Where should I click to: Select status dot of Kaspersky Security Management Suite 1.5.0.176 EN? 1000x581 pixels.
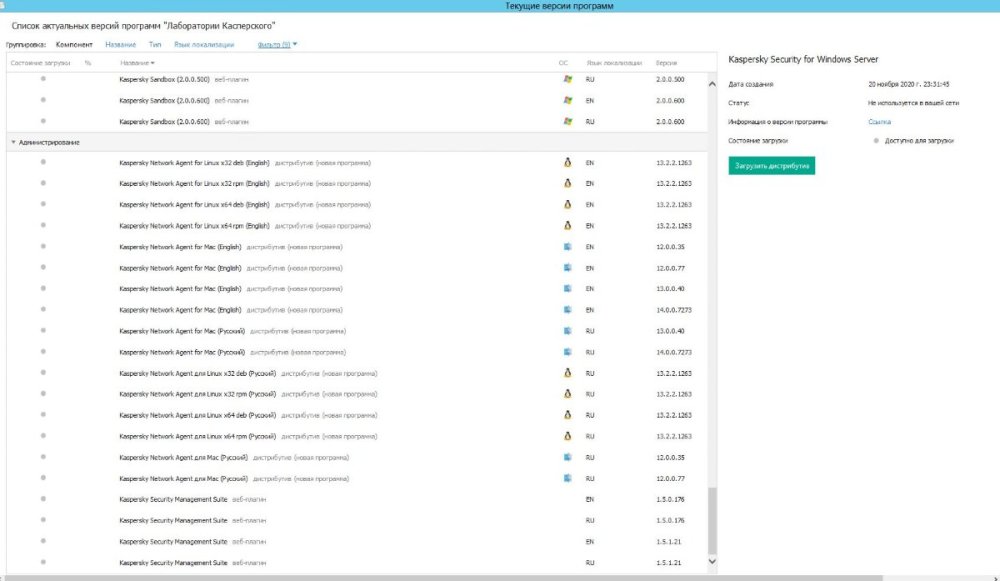tap(43, 499)
